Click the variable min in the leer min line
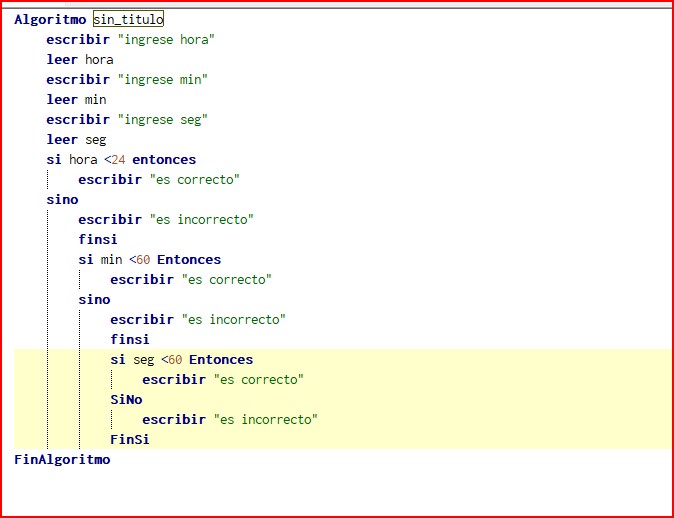Screen dimensions: 674x518 [94, 99]
